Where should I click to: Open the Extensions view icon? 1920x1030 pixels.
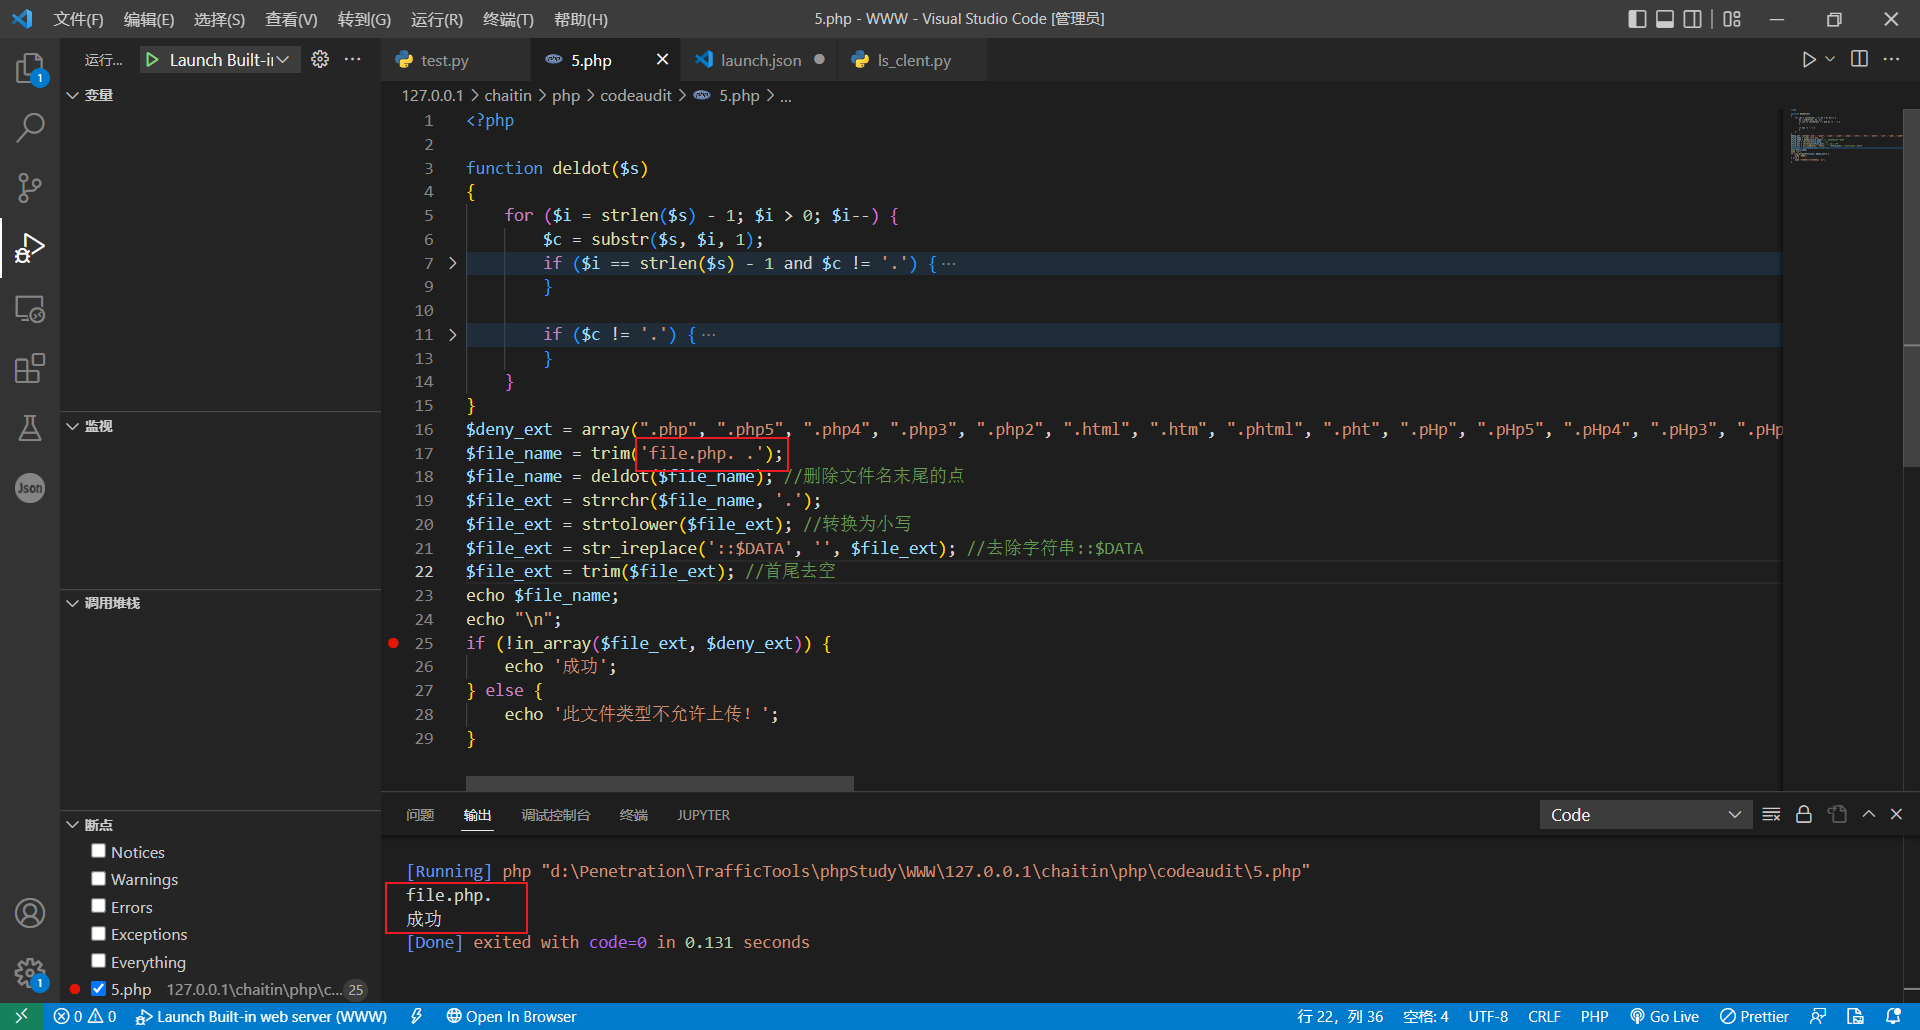(x=30, y=368)
